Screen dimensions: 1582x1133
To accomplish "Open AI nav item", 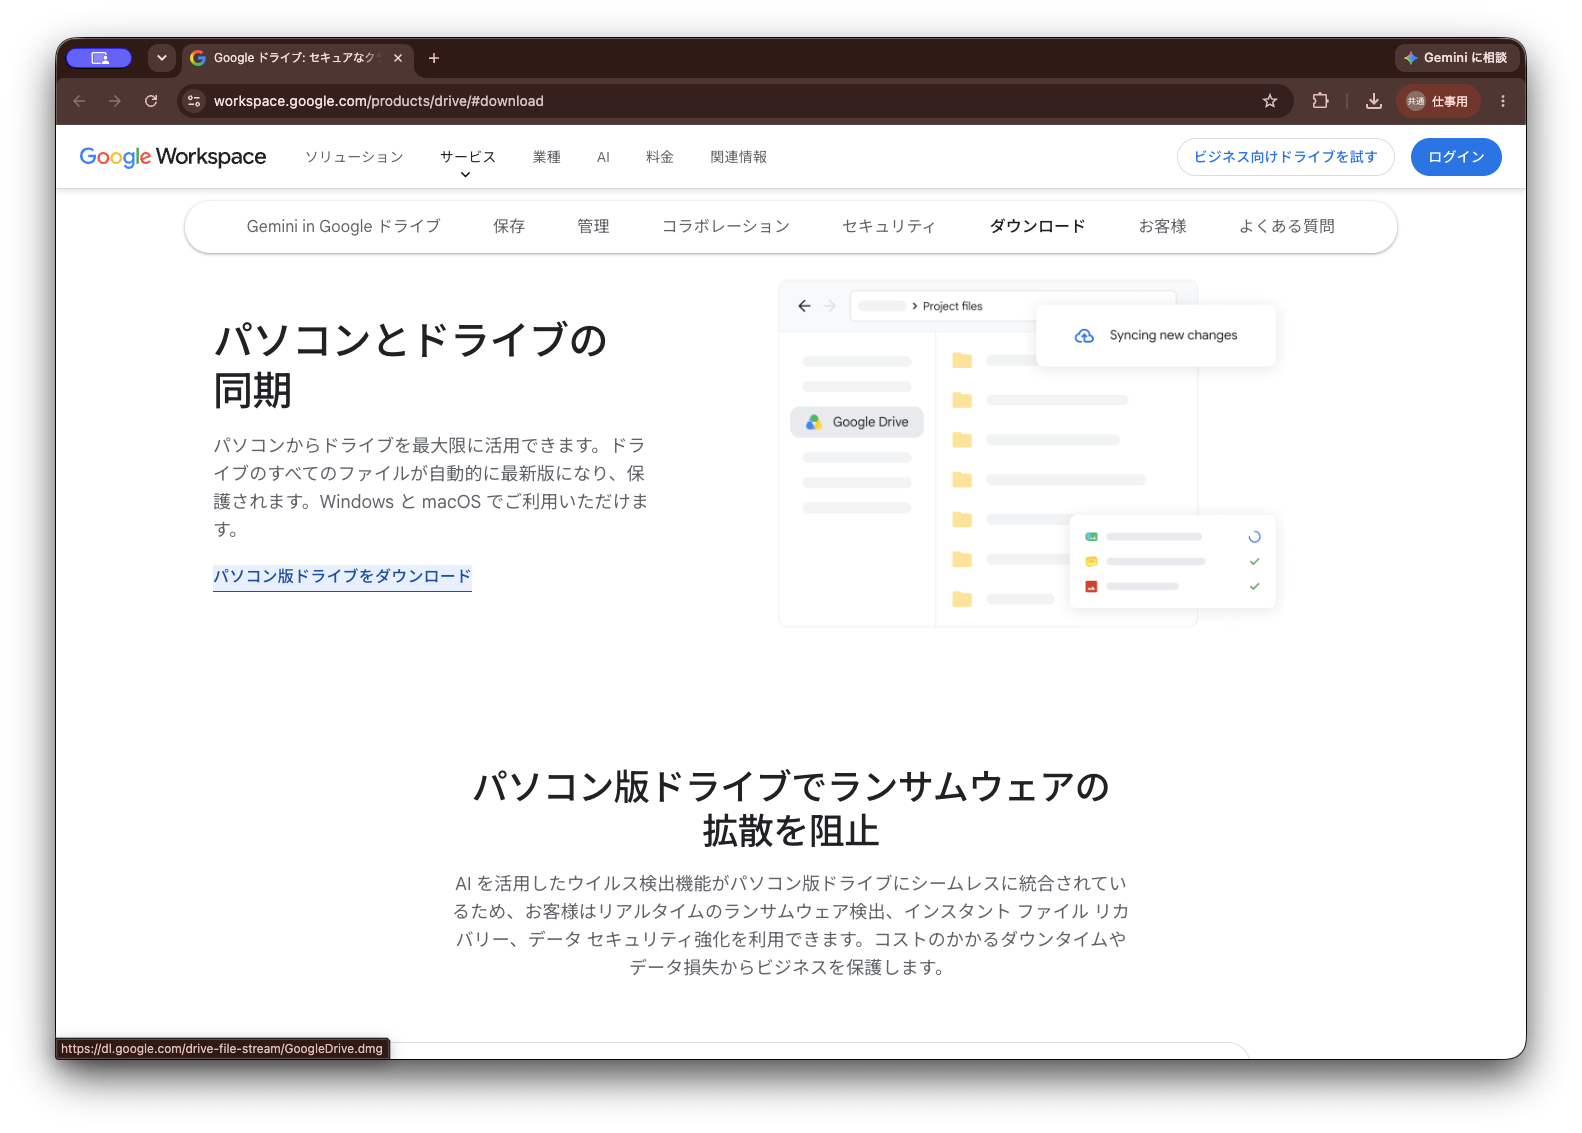I will point(603,157).
